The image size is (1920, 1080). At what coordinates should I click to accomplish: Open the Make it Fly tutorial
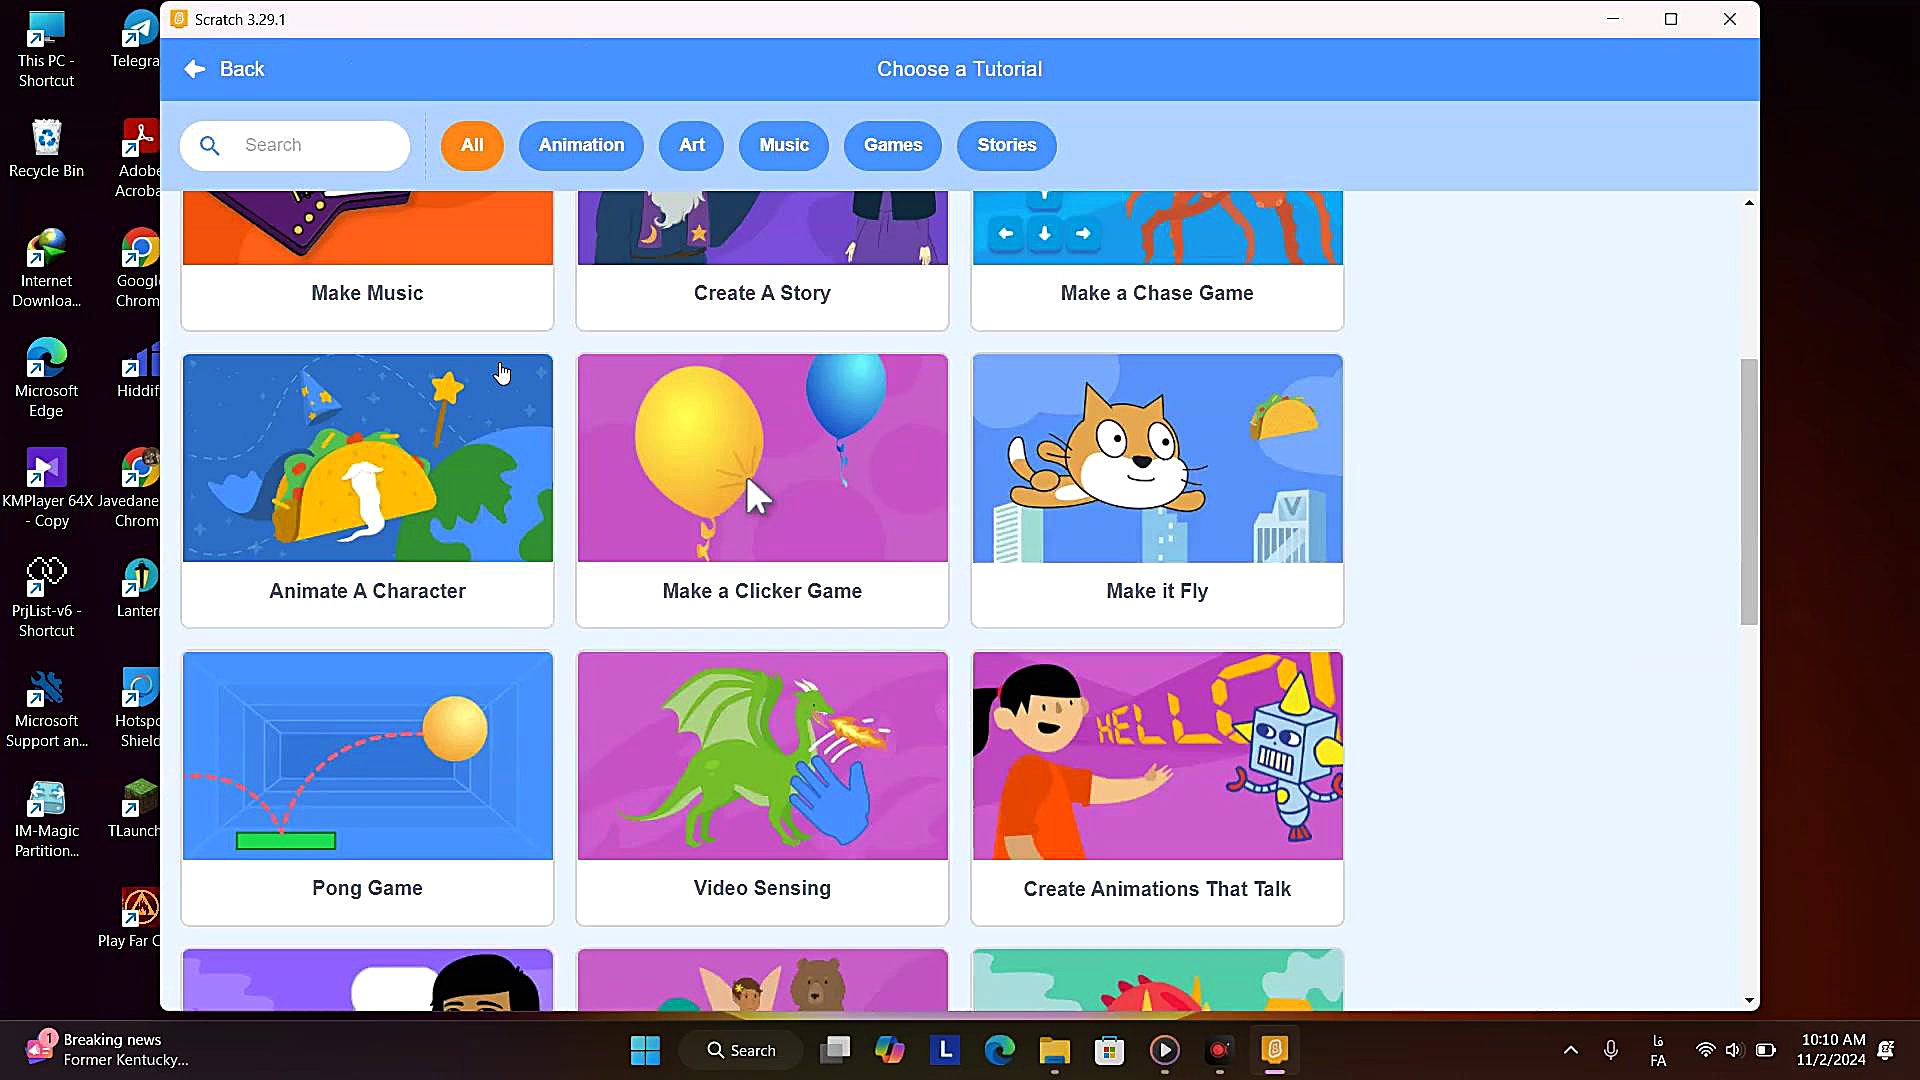pyautogui.click(x=1157, y=490)
